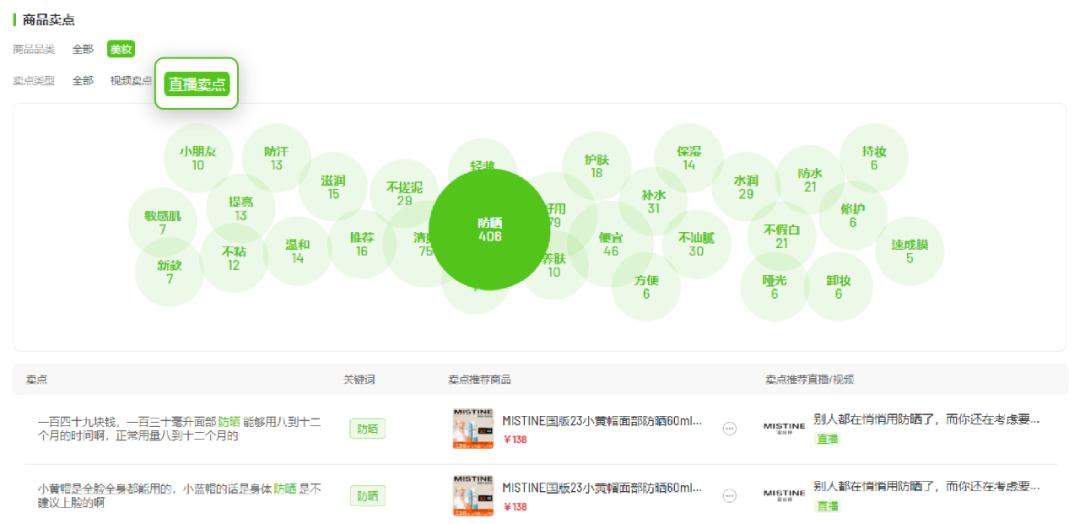The image size is (1080, 524).
Task: Open second MISTINE product thumbnail image
Action: [x=473, y=495]
